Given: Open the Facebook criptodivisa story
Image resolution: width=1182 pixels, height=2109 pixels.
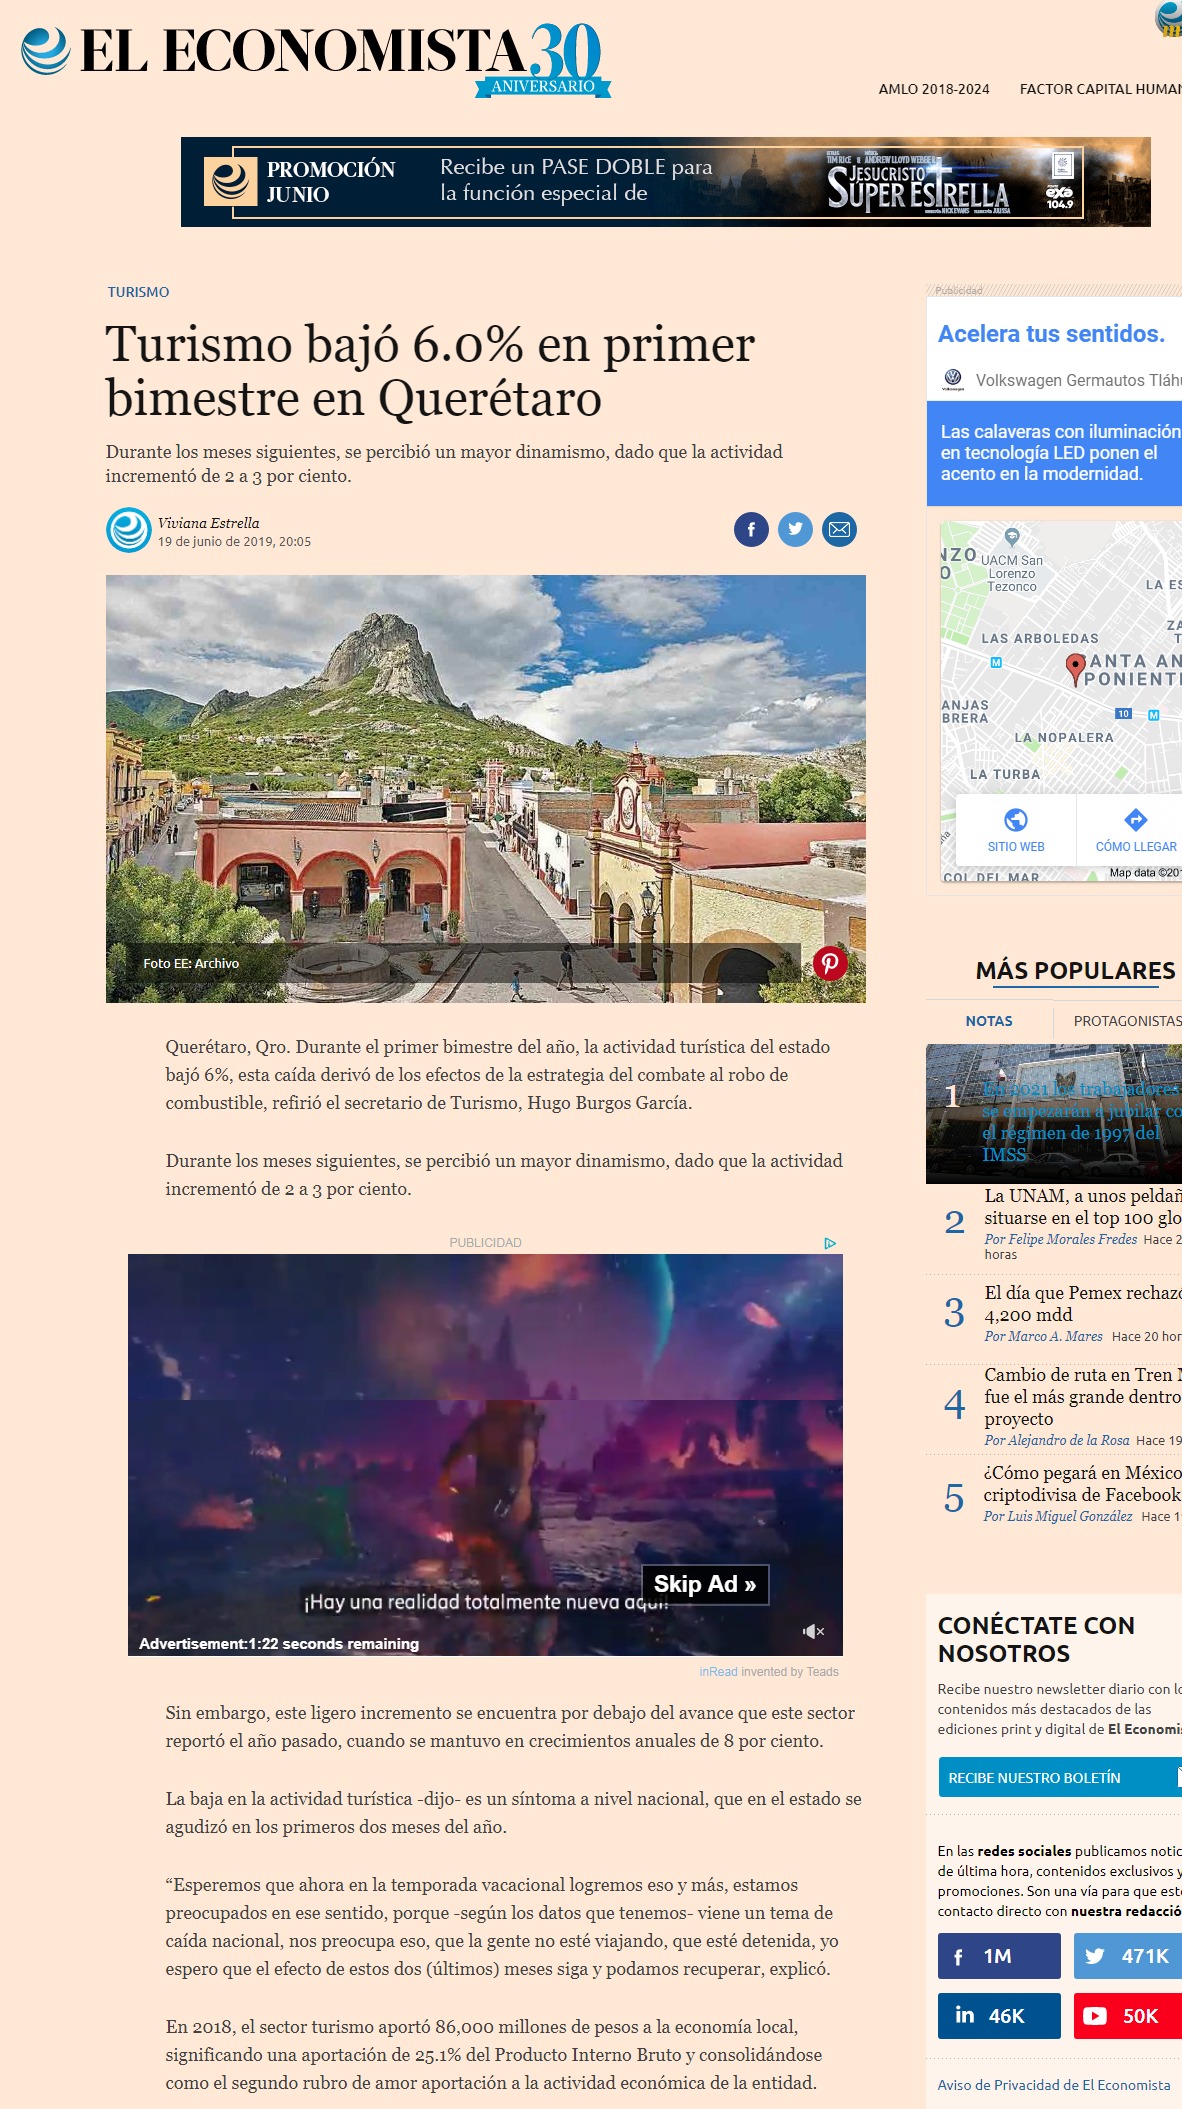Looking at the screenshot, I should pyautogui.click(x=1082, y=1484).
